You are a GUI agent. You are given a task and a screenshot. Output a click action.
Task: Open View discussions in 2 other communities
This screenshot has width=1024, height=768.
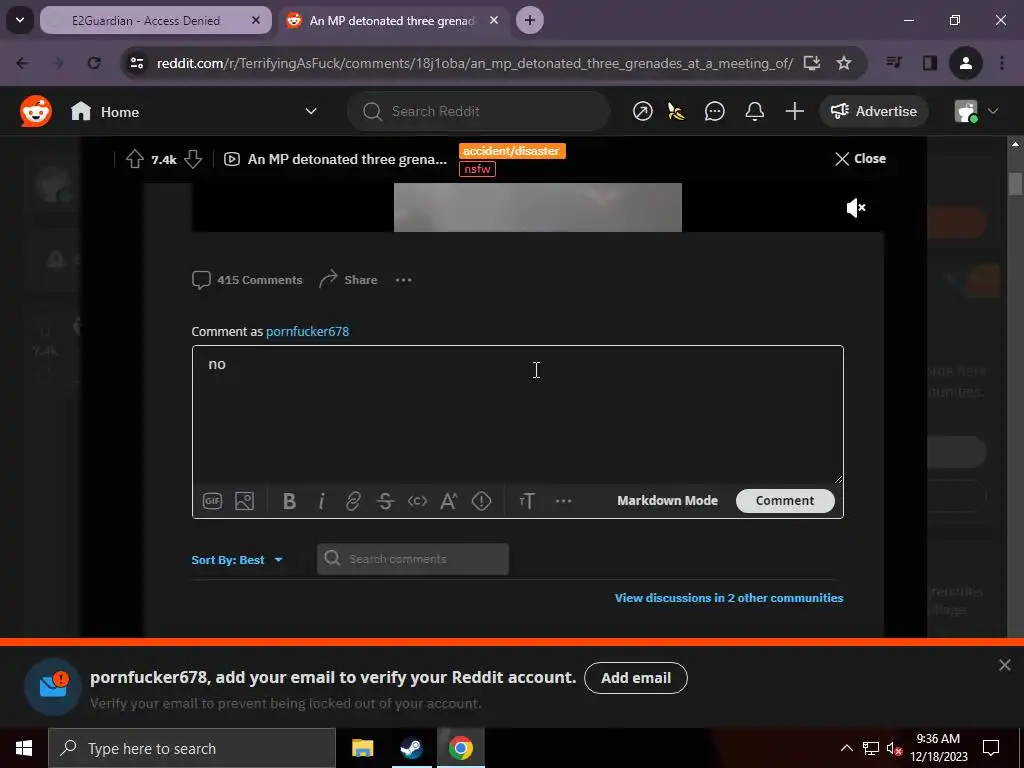(729, 598)
